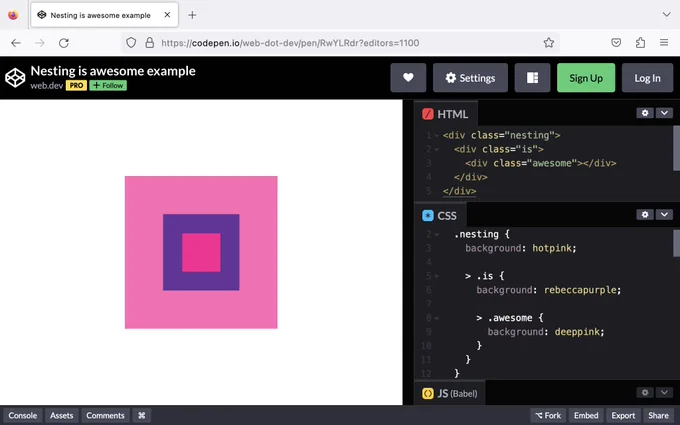This screenshot has height=425, width=680.
Task: Bookmark this page with the star
Action: pos(549,42)
